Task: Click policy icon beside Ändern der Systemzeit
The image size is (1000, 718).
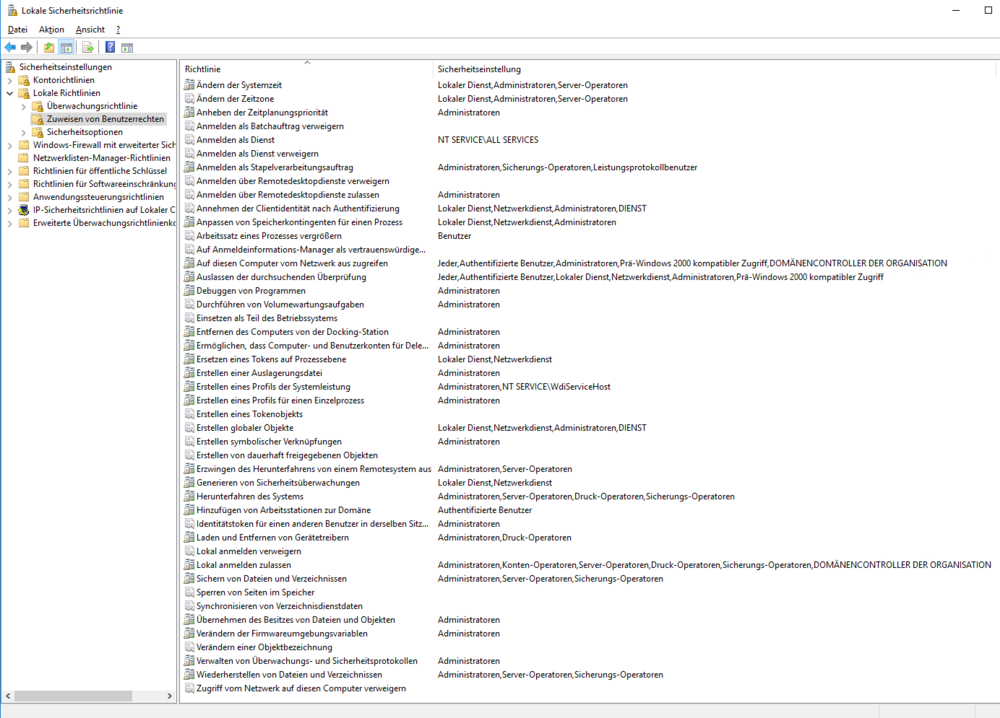Action: tap(189, 85)
